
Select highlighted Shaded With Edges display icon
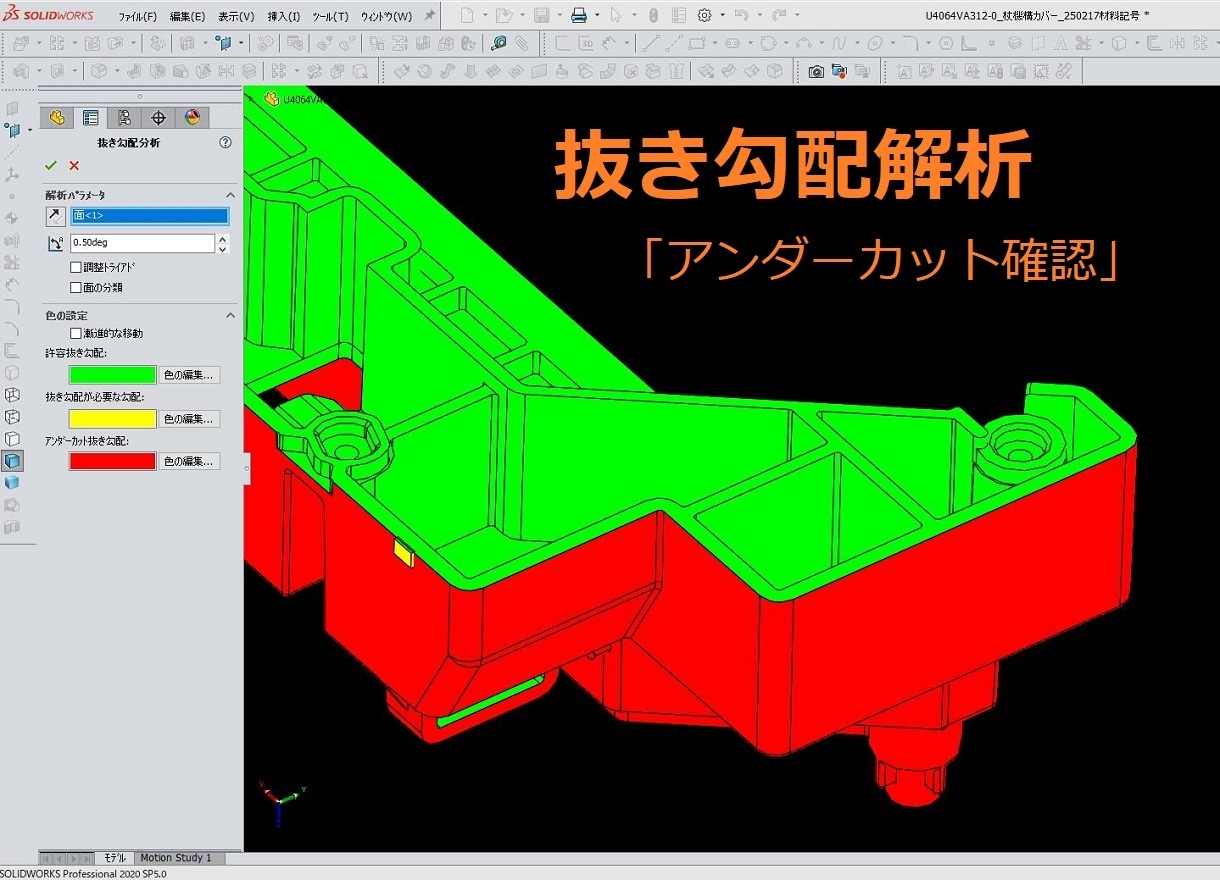point(12,461)
